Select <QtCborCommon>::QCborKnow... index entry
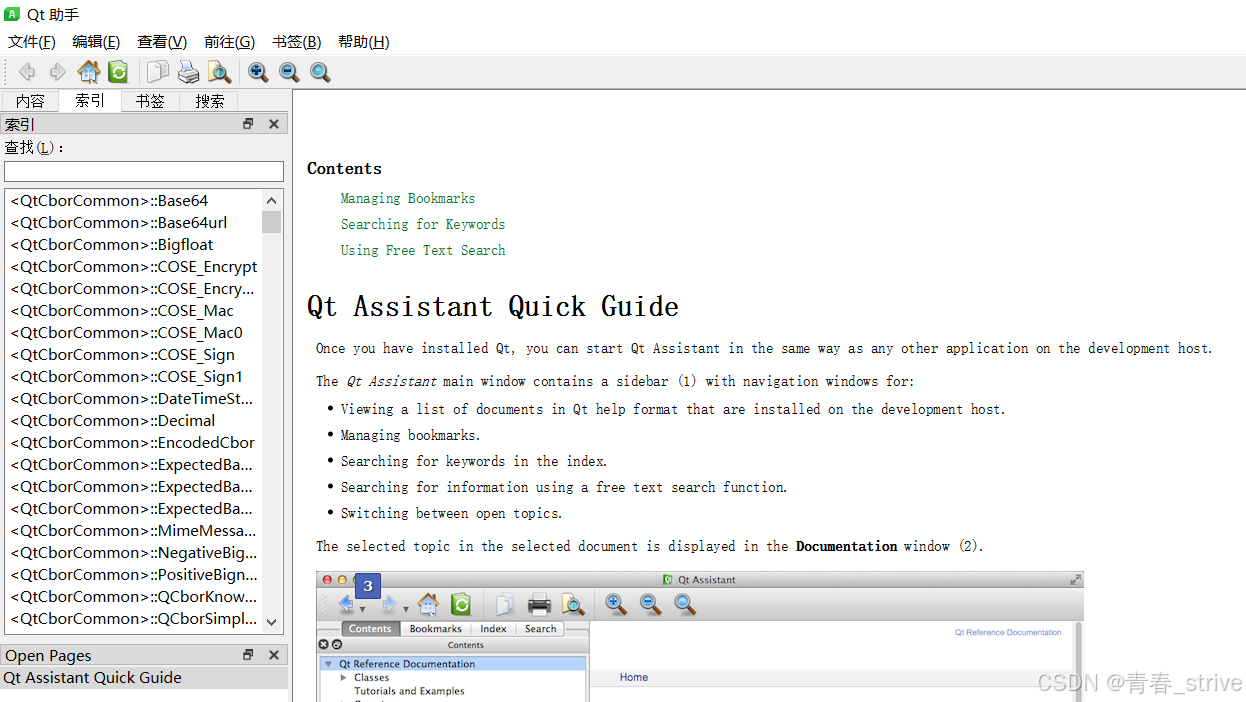 (x=133, y=596)
